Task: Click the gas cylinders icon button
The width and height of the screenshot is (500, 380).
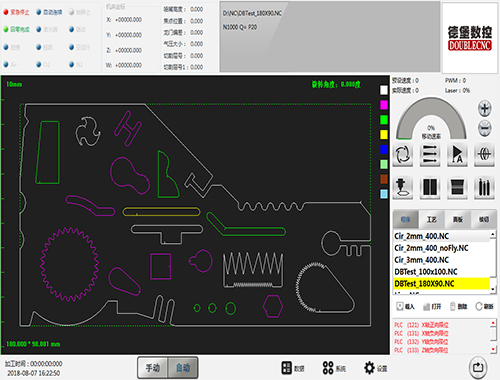Action: pos(484,187)
